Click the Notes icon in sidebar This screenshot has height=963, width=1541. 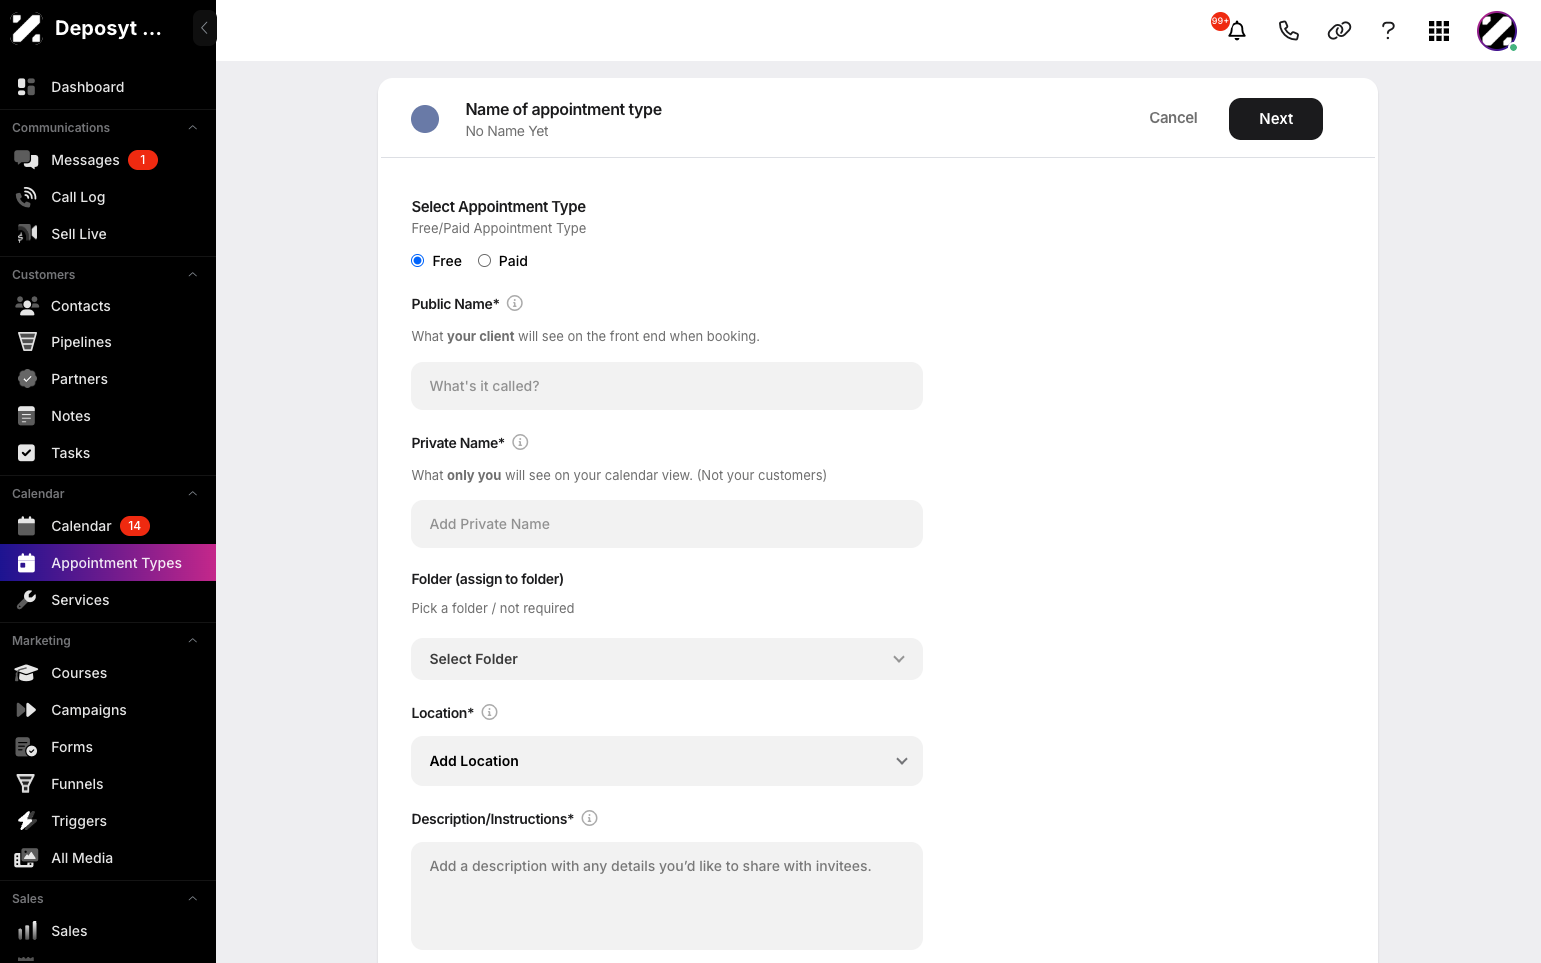coord(27,416)
